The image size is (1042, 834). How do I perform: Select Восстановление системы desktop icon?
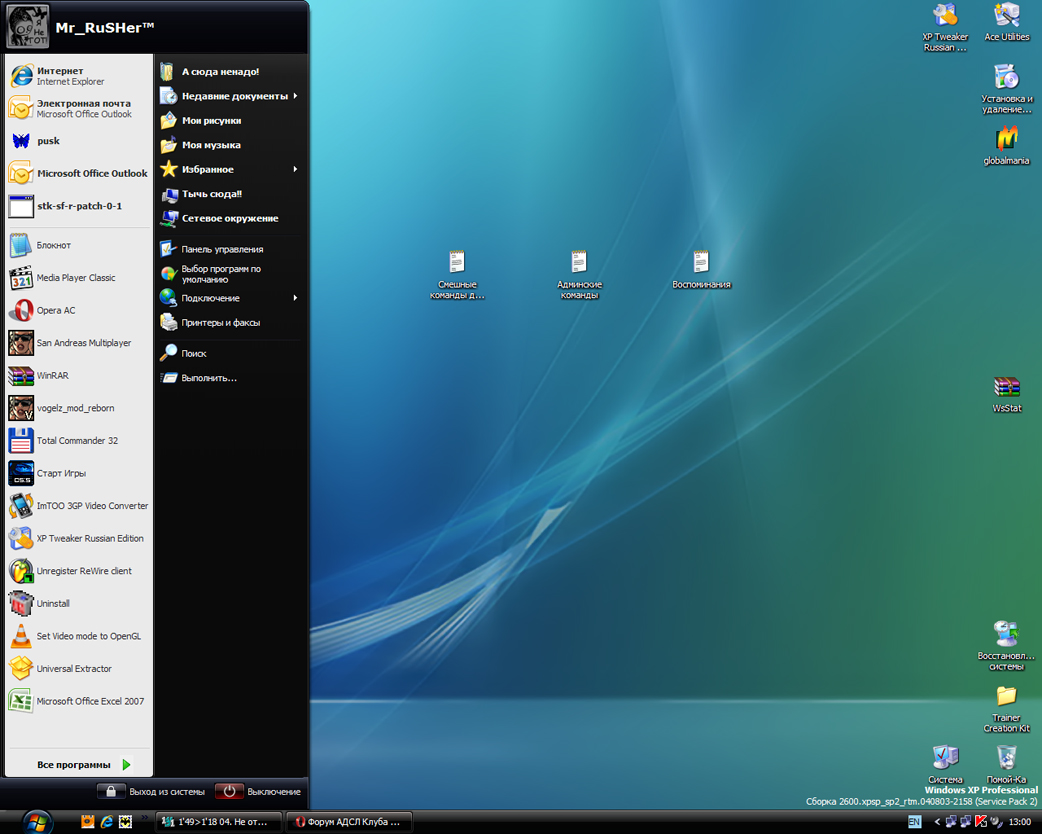1007,645
